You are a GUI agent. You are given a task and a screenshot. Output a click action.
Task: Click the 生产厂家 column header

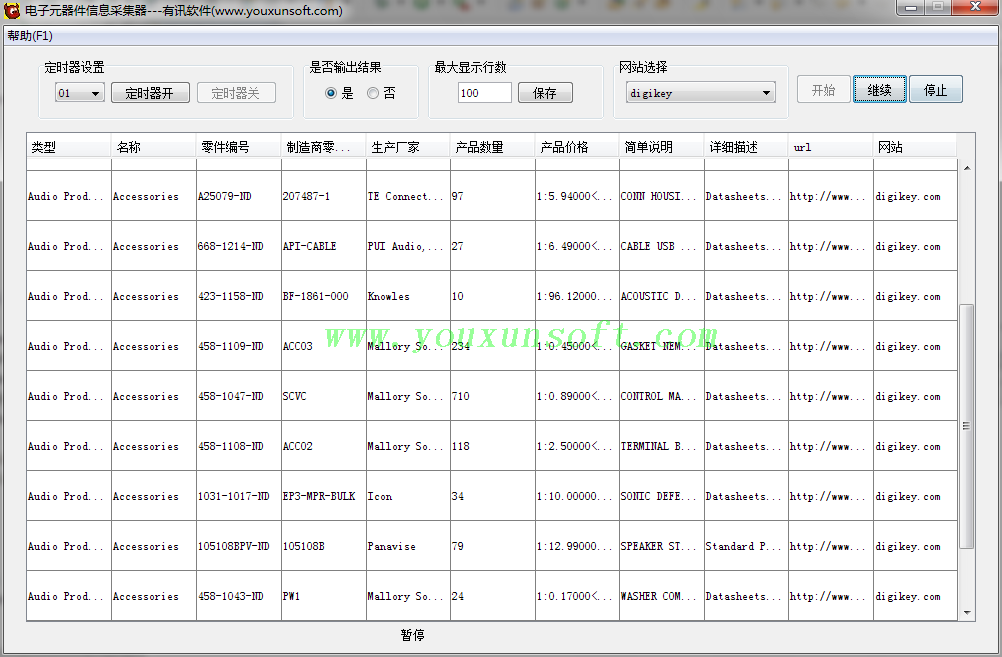[408, 147]
